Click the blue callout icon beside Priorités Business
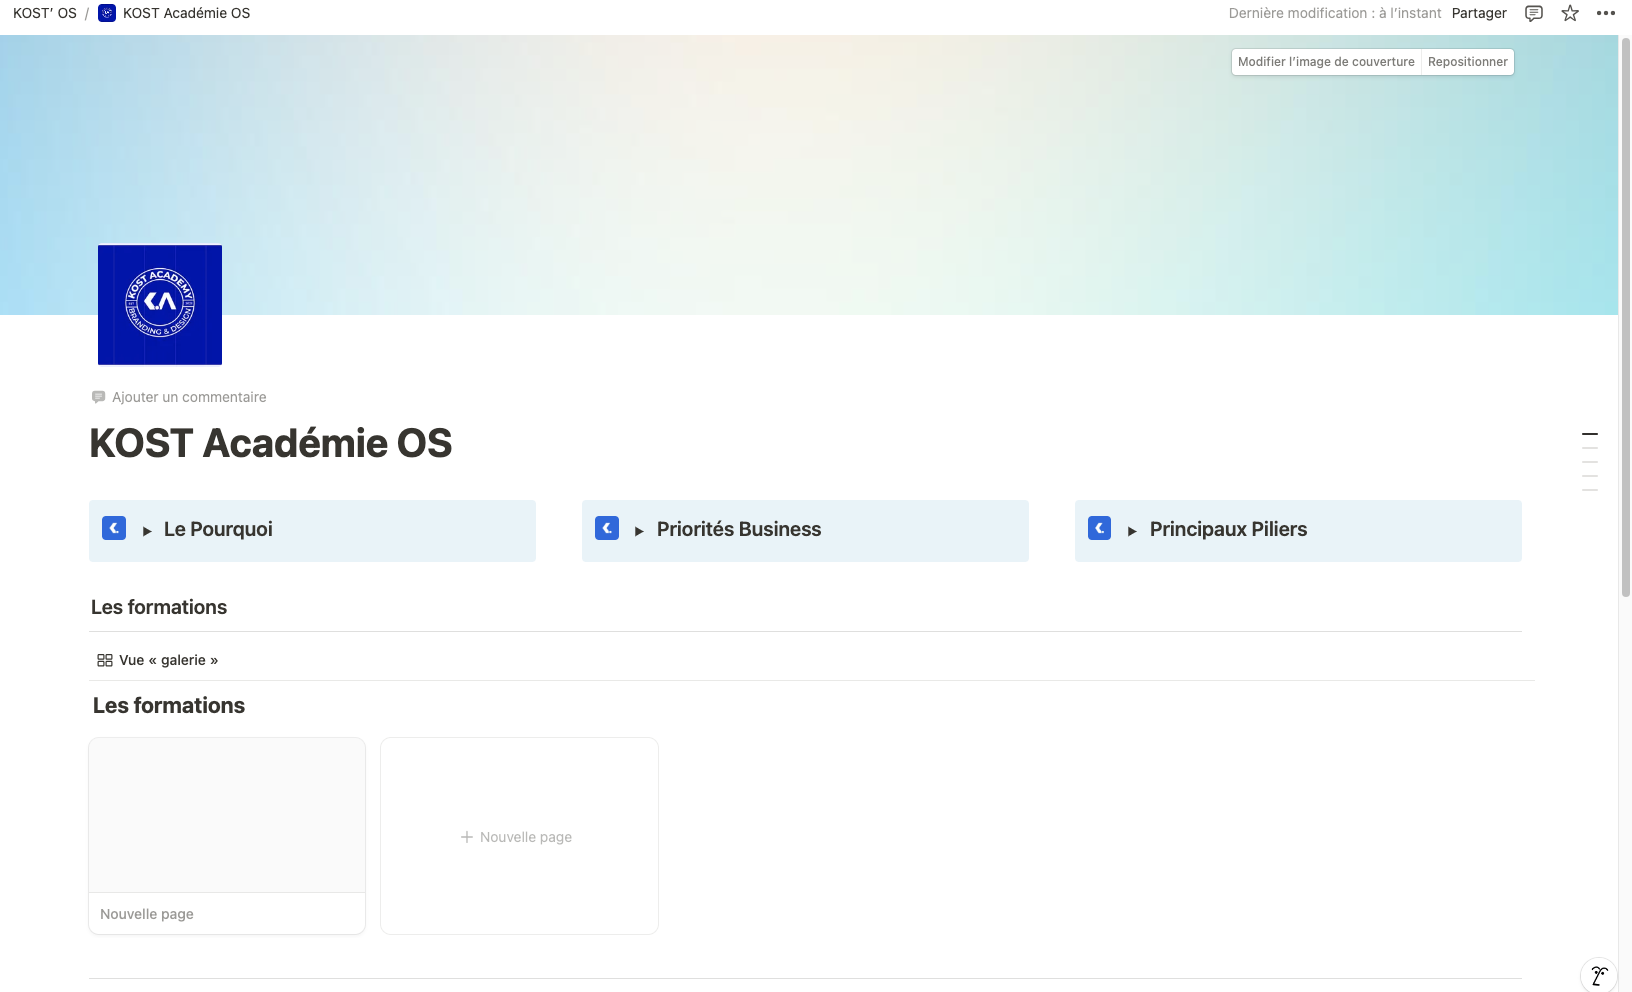 pyautogui.click(x=607, y=528)
